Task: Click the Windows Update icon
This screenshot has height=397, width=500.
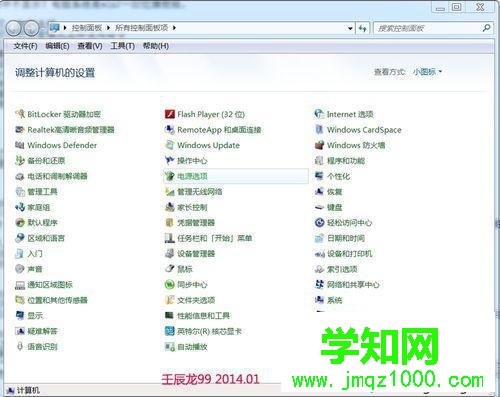Action: coord(170,145)
